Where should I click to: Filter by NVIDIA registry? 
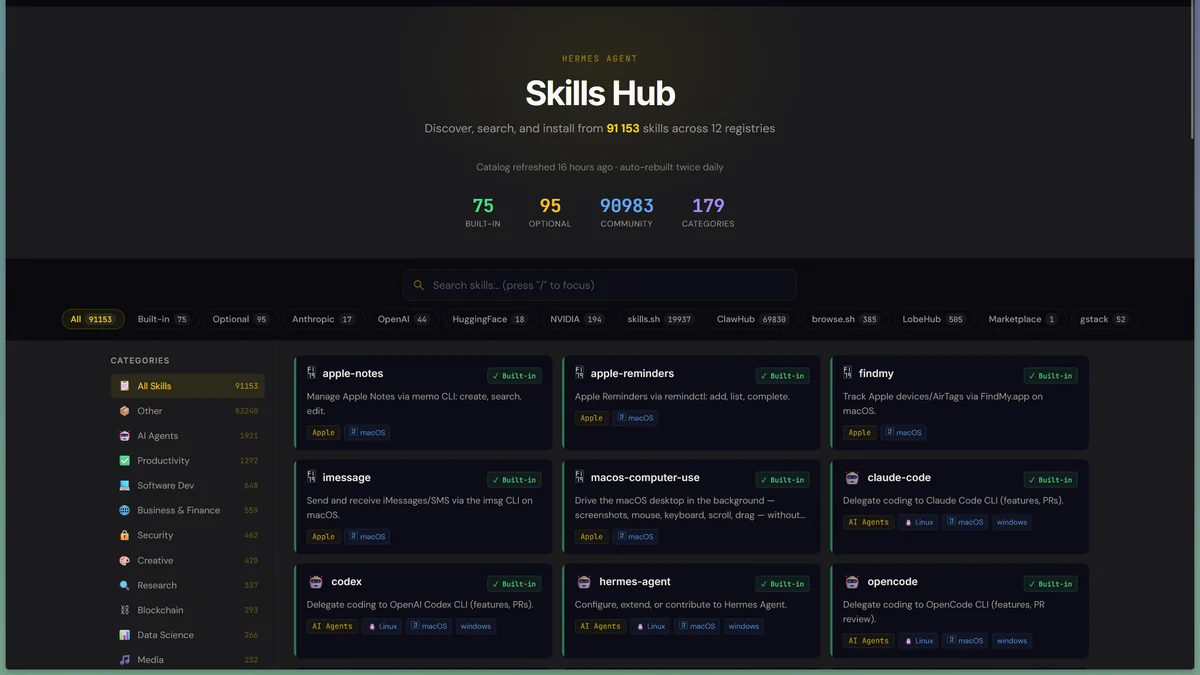[577, 319]
